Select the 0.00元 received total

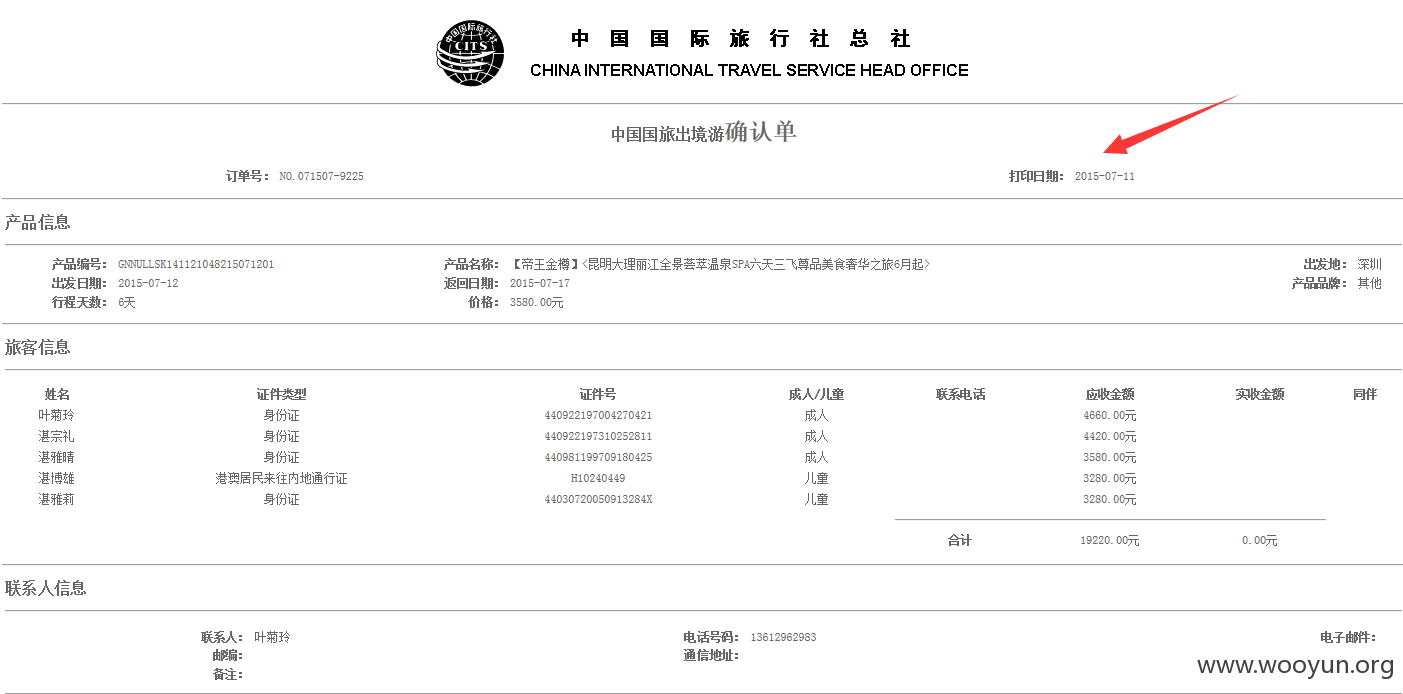pyautogui.click(x=1260, y=540)
